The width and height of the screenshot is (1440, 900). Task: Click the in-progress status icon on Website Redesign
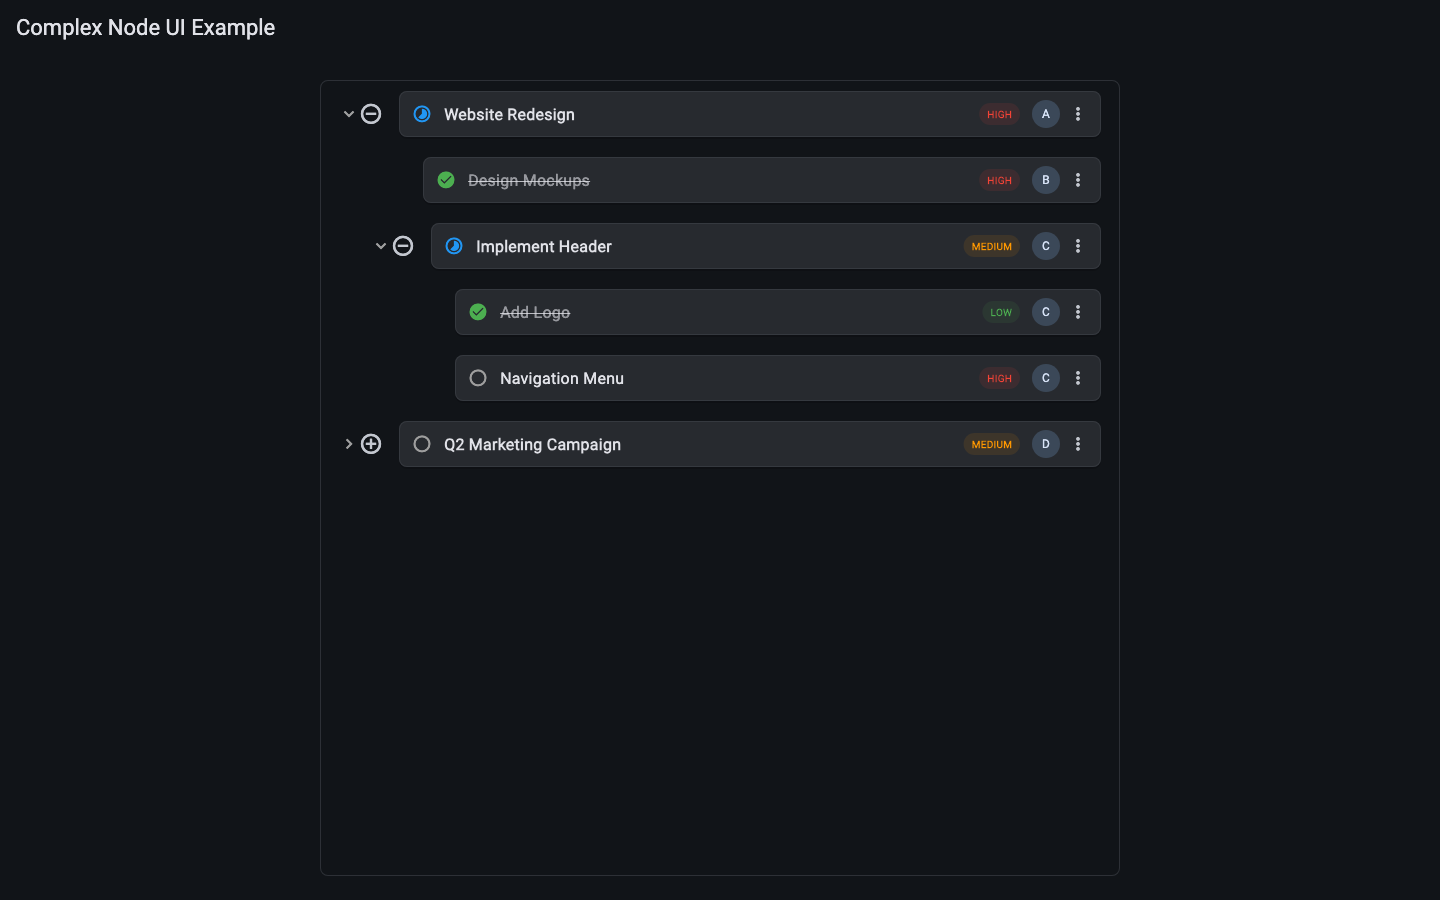coord(422,114)
